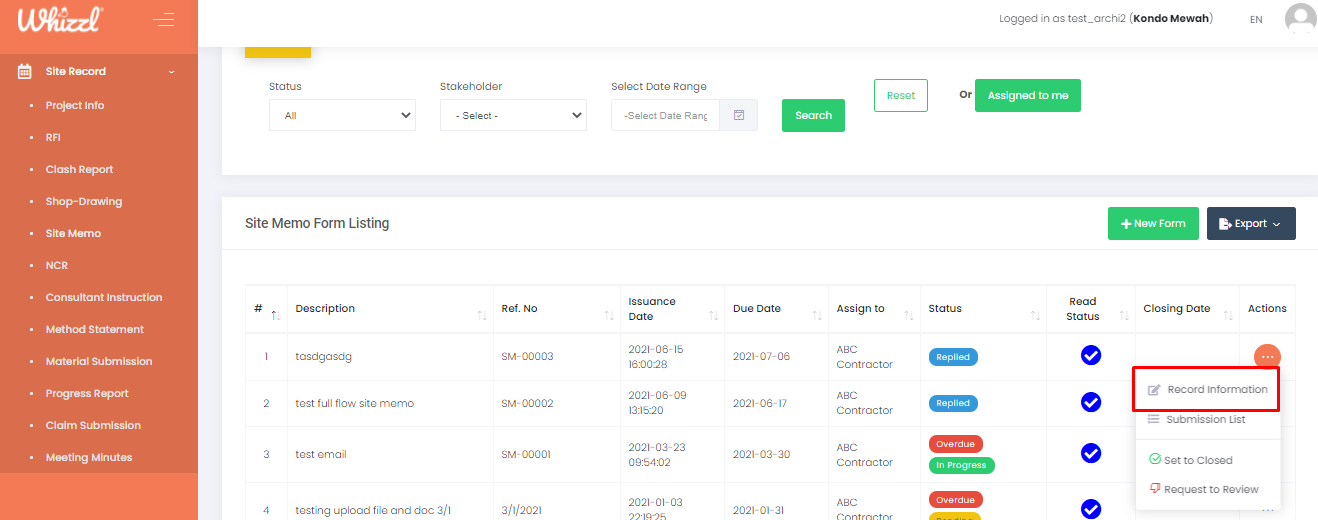
Task: Click the user profile avatar
Action: 1300,19
